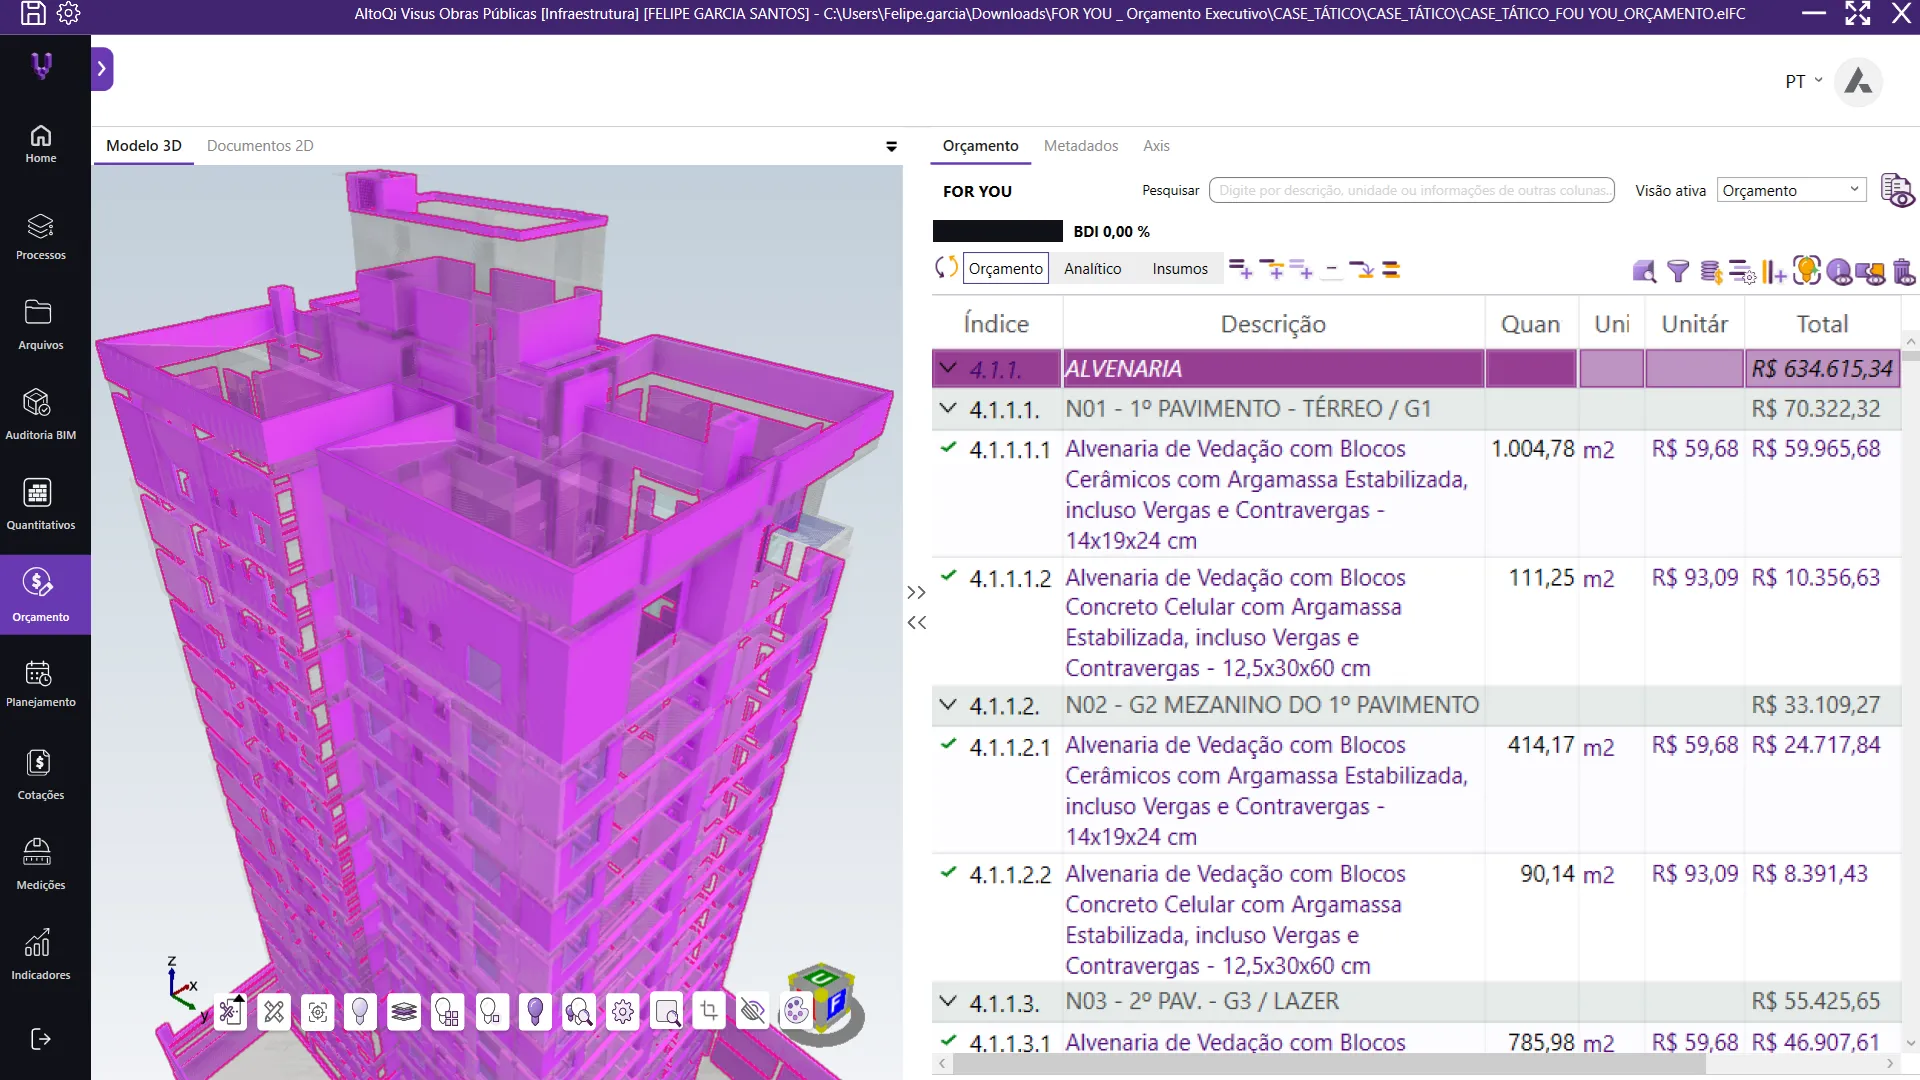The height and width of the screenshot is (1080, 1920).
Task: Switch to Modelo 3D tab
Action: point(144,146)
